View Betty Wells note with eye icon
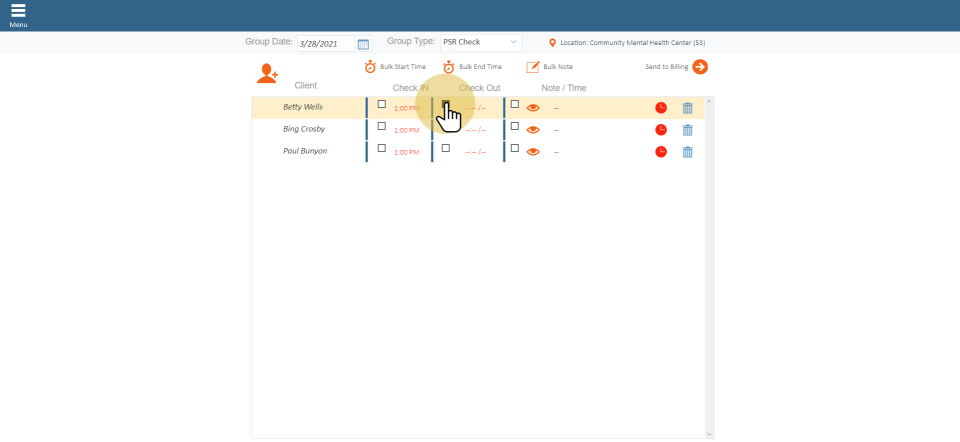The height and width of the screenshot is (442, 960). pyautogui.click(x=533, y=108)
